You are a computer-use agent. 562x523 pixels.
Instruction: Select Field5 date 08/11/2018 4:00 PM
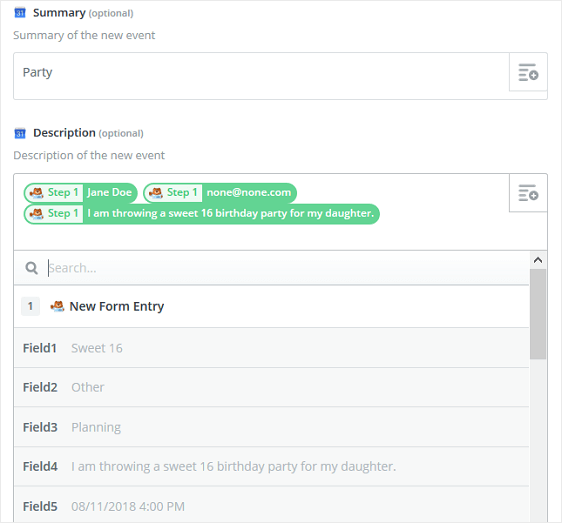pyautogui.click(x=271, y=506)
